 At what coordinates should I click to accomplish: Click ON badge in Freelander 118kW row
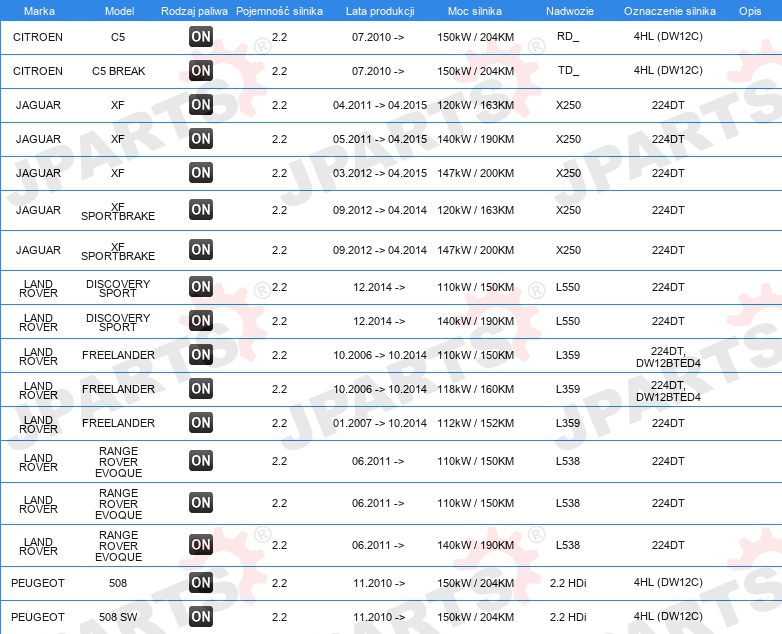pos(201,388)
